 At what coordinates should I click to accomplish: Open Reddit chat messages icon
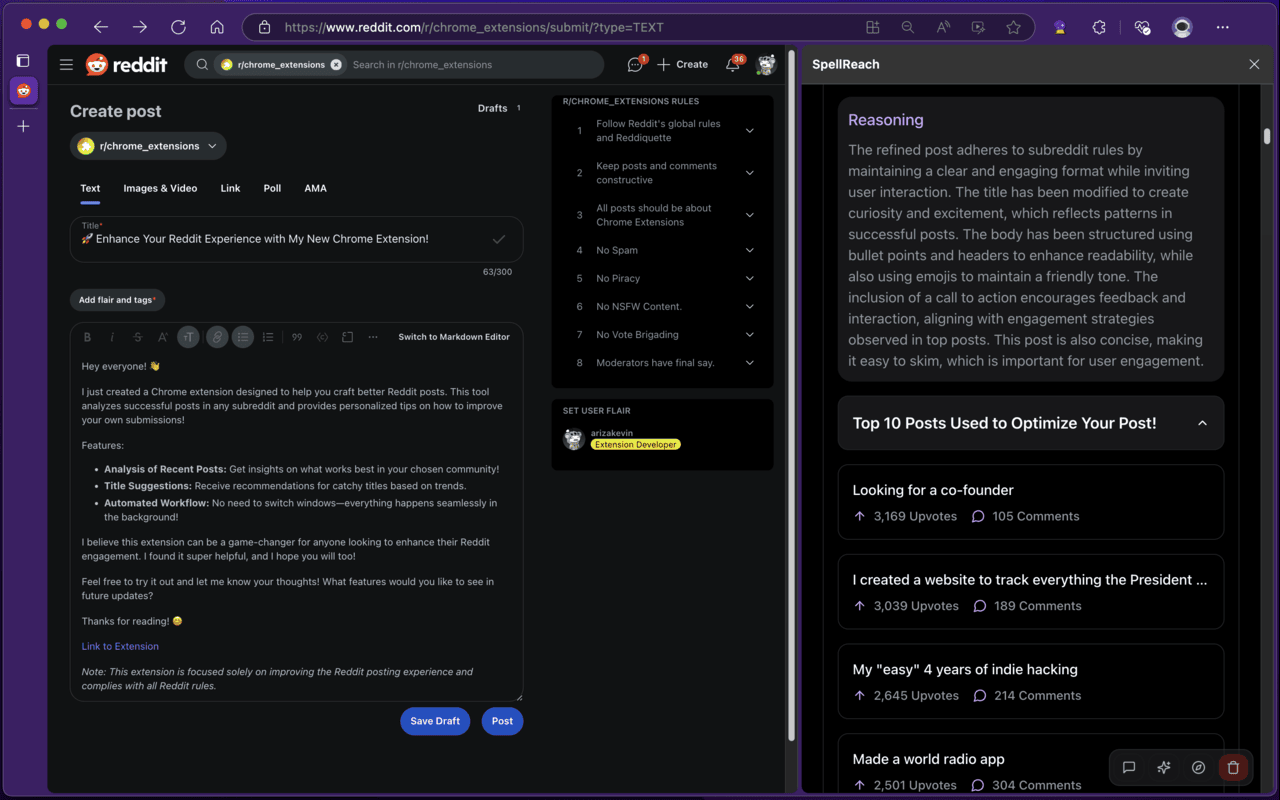click(635, 65)
